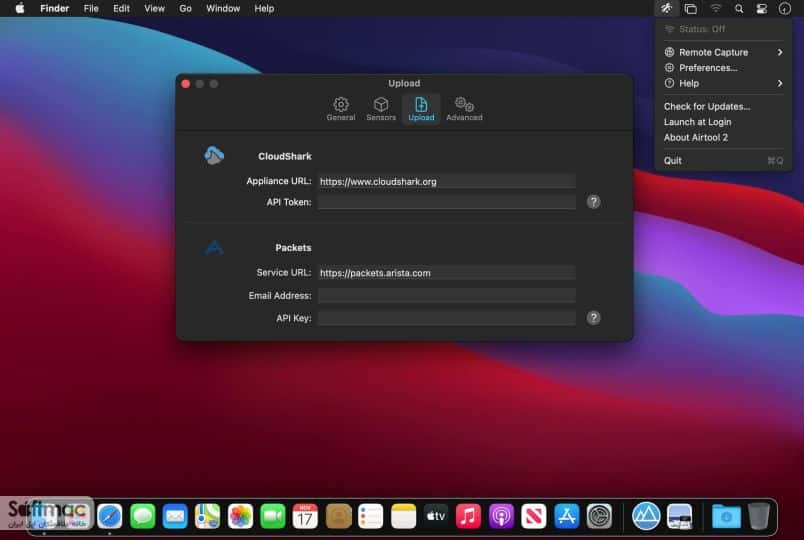Open the General preferences tab
Screen dimensions: 804x540
click(340, 109)
